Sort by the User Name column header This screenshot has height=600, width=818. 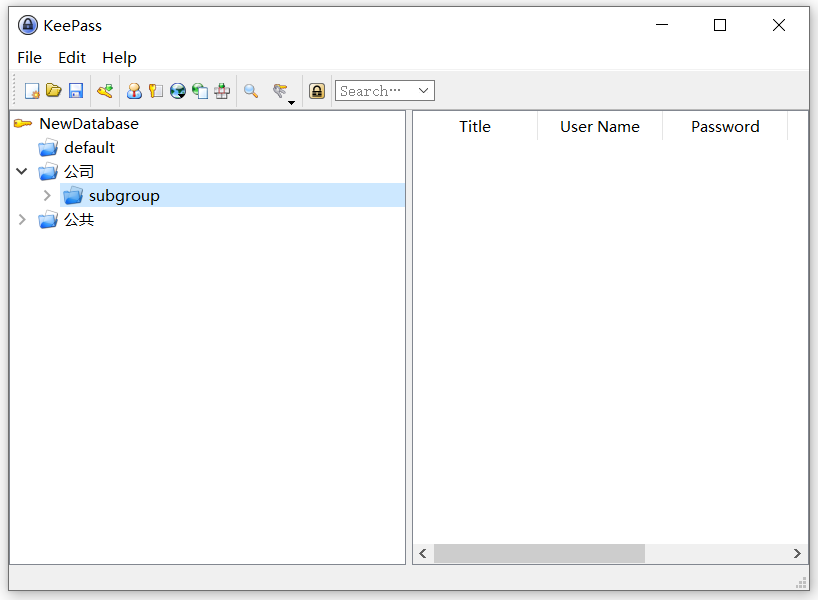coord(600,126)
